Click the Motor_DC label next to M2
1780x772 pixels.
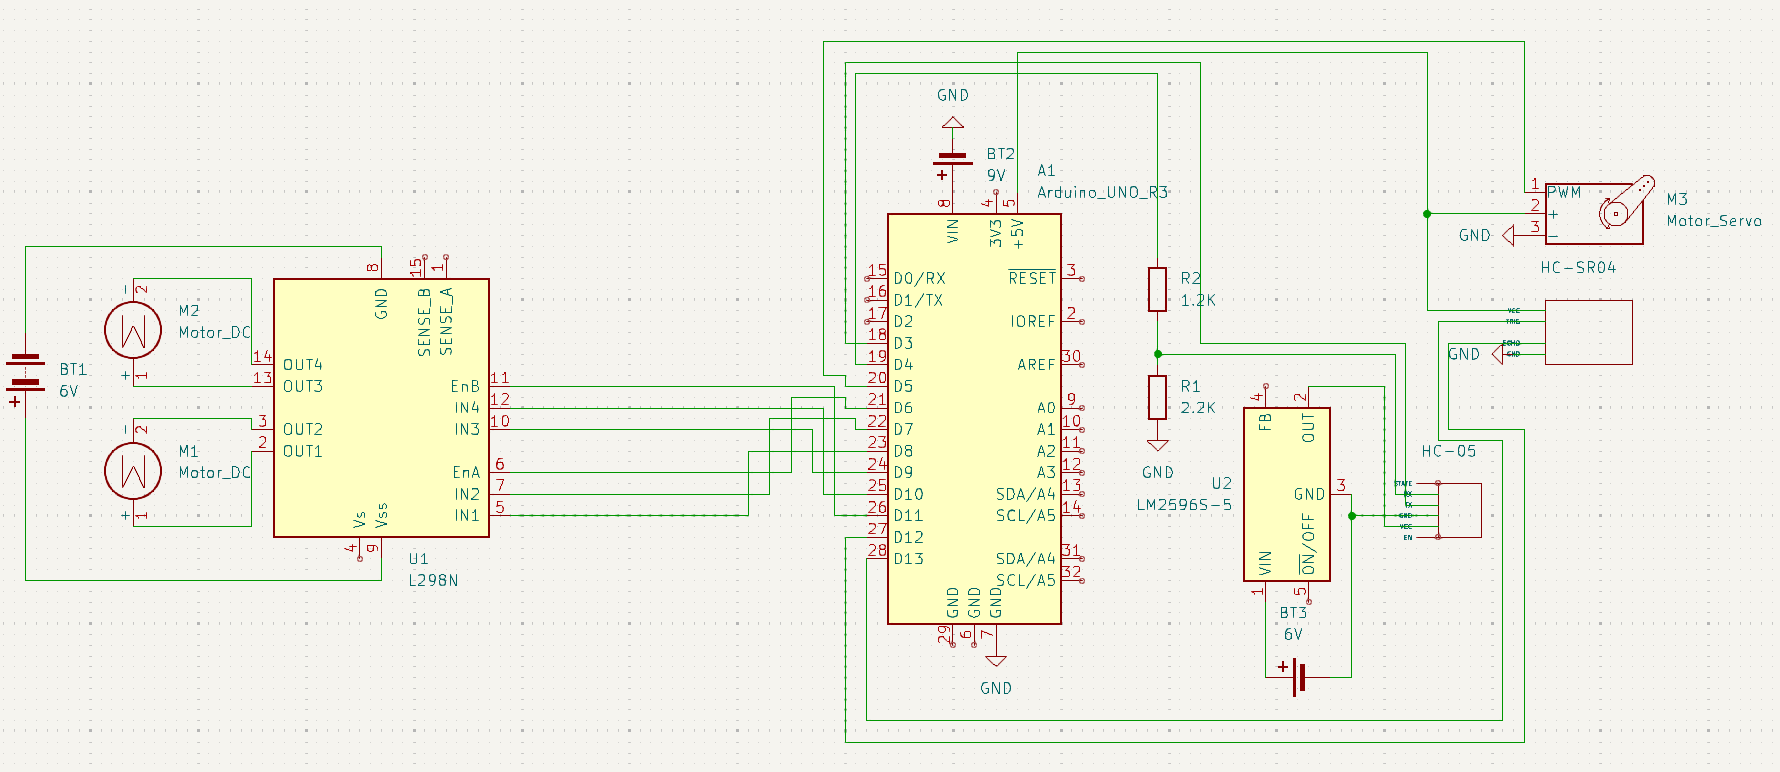click(x=214, y=332)
